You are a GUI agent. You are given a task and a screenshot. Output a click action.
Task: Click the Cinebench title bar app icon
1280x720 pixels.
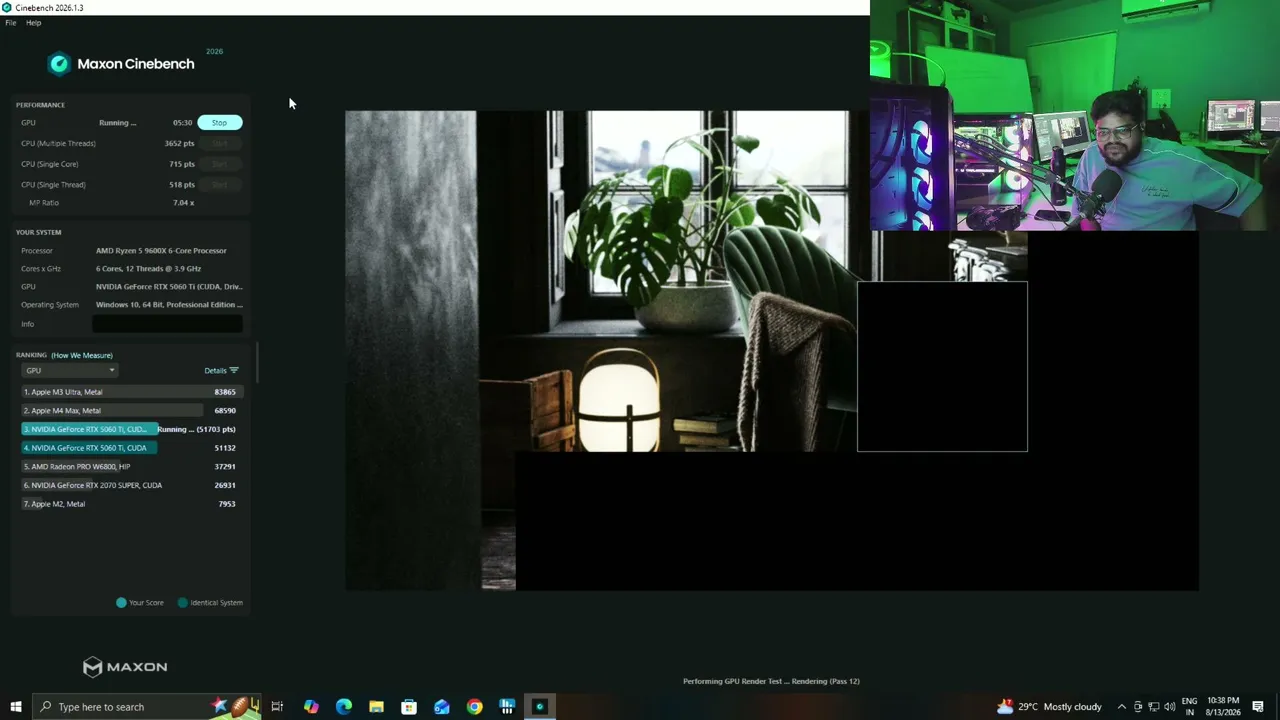pyautogui.click(x=7, y=7)
